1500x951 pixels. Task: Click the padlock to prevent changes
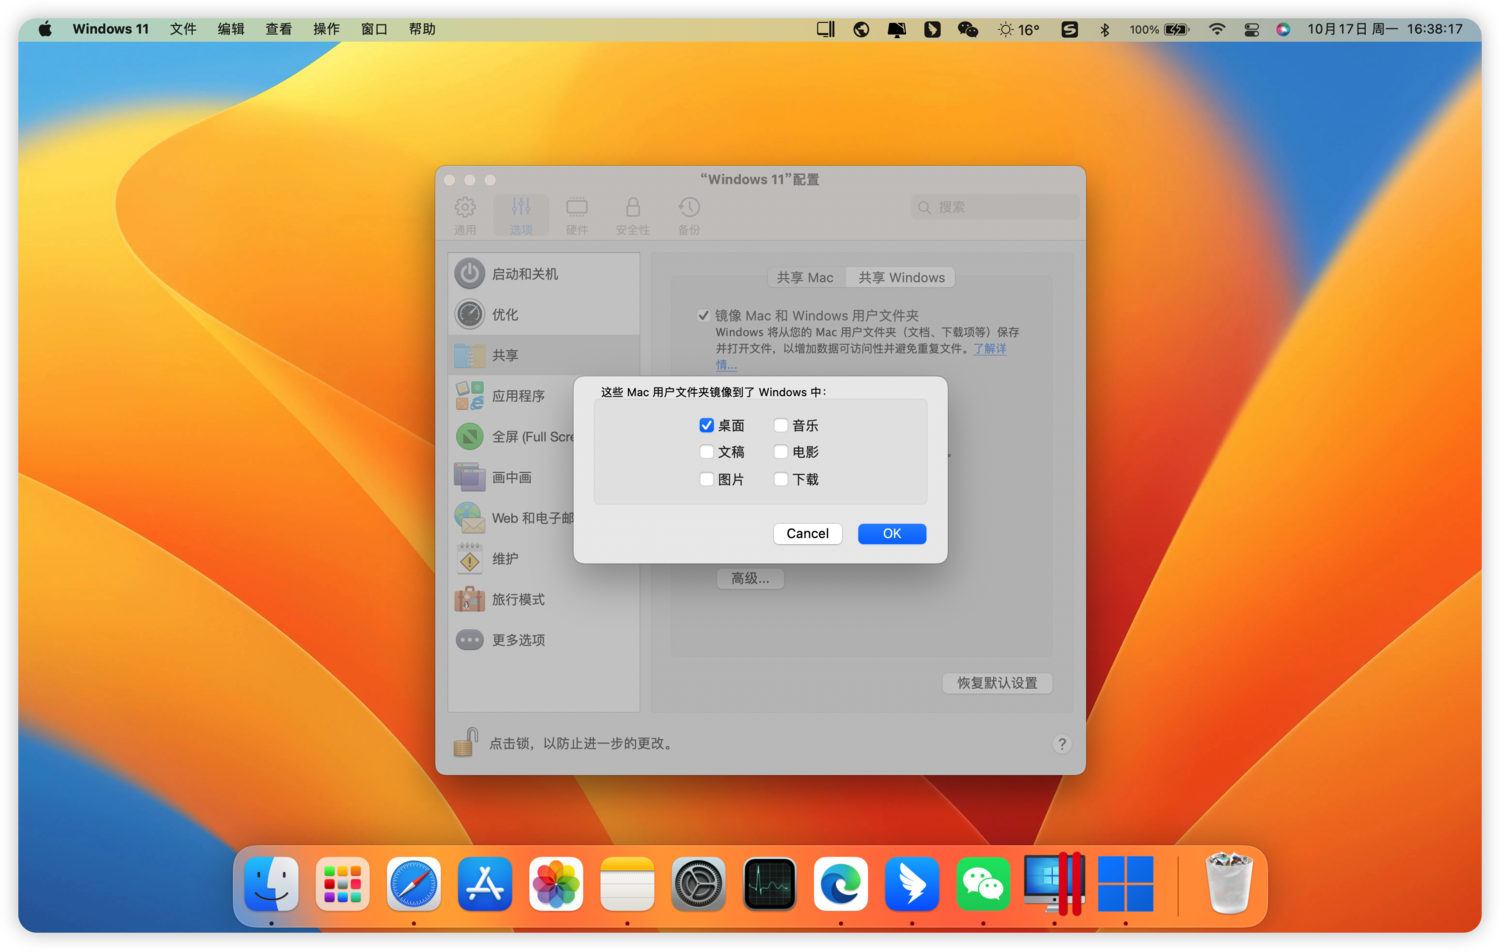(x=466, y=742)
